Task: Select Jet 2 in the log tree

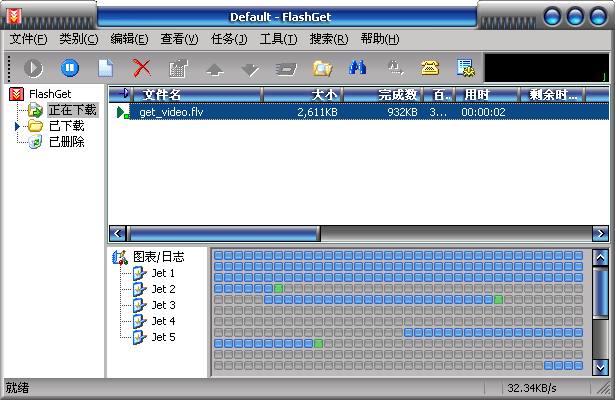Action: pyautogui.click(x=163, y=289)
